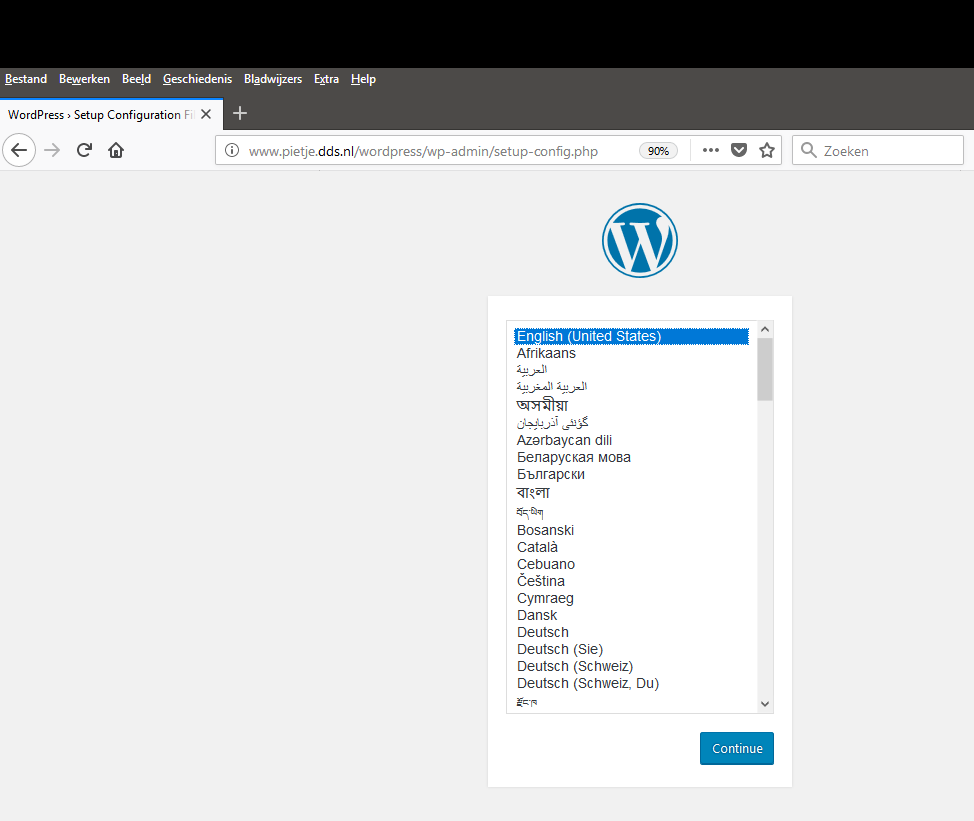Select the plain Deutsch language entry

coord(631,632)
